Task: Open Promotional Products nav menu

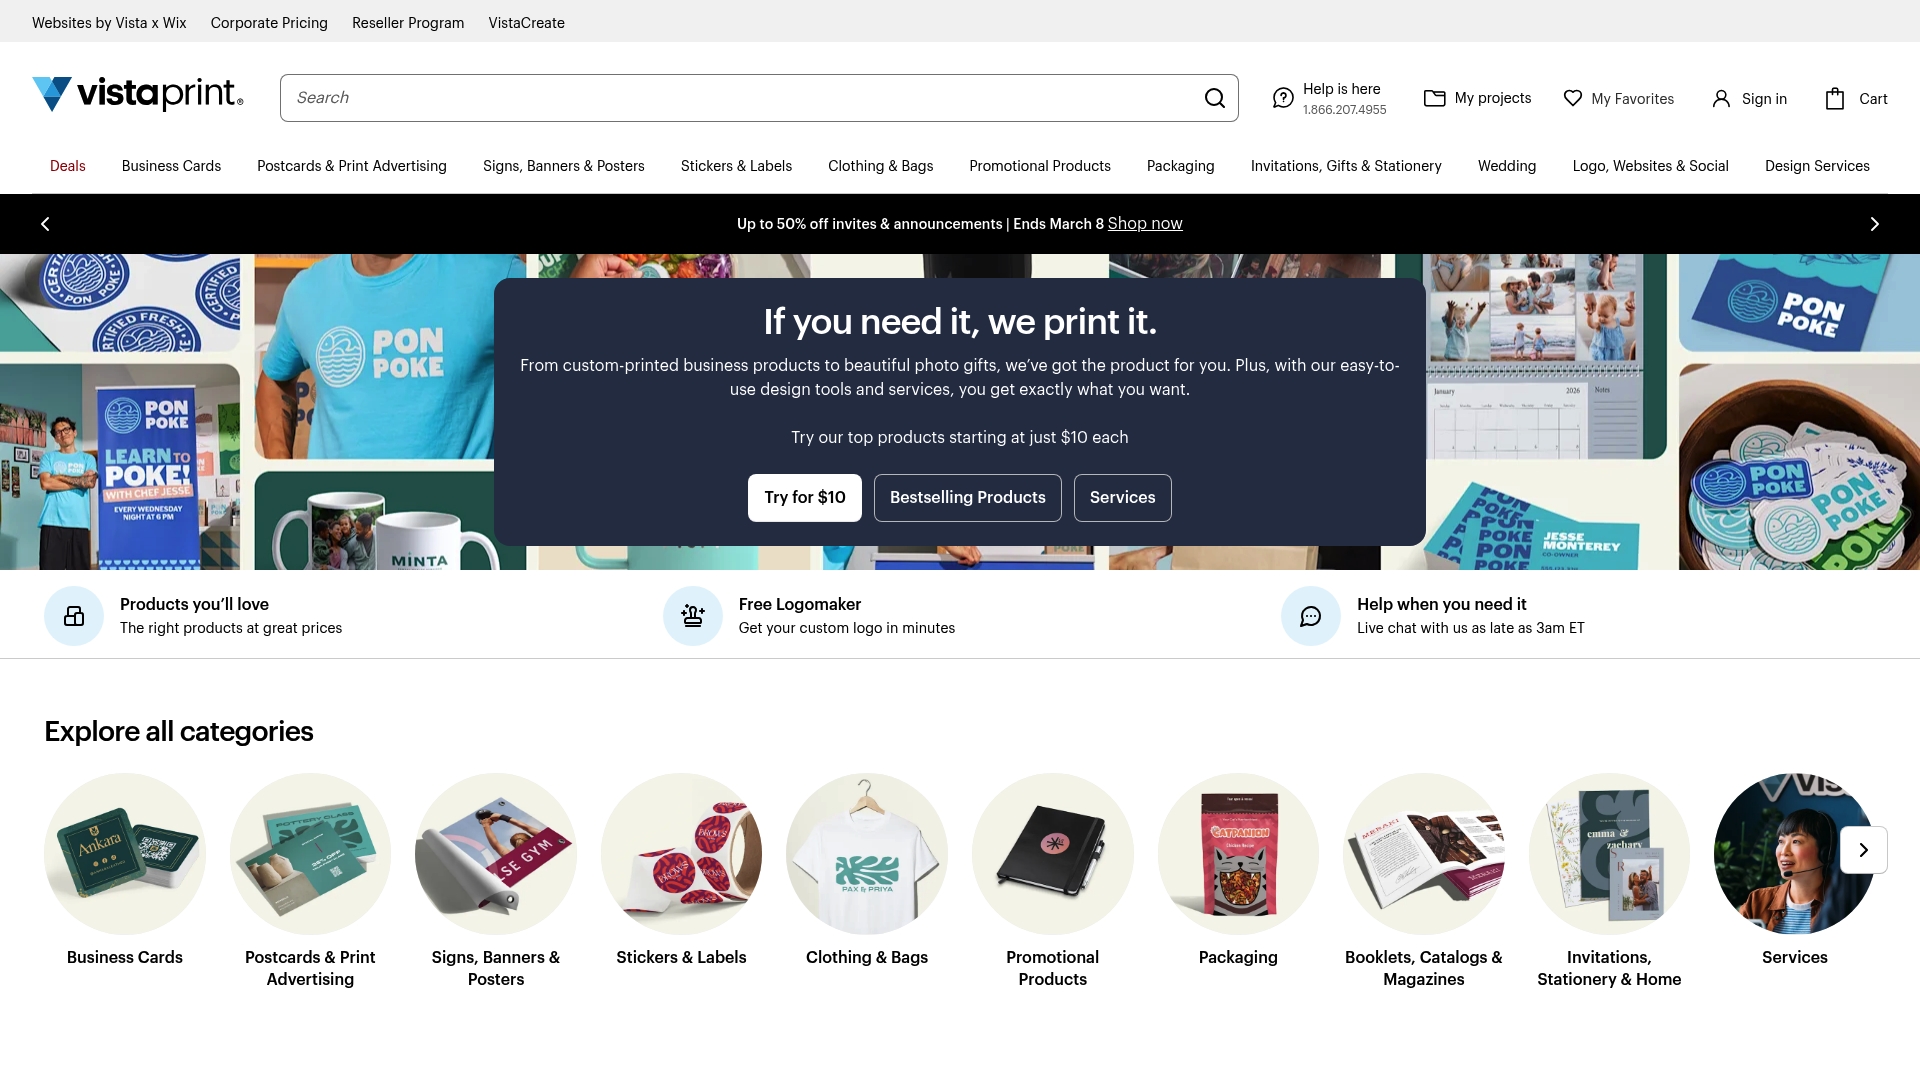Action: pyautogui.click(x=1040, y=166)
